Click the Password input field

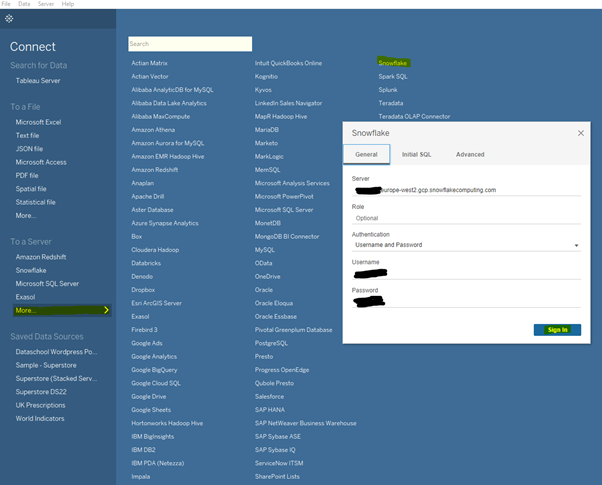pyautogui.click(x=466, y=301)
